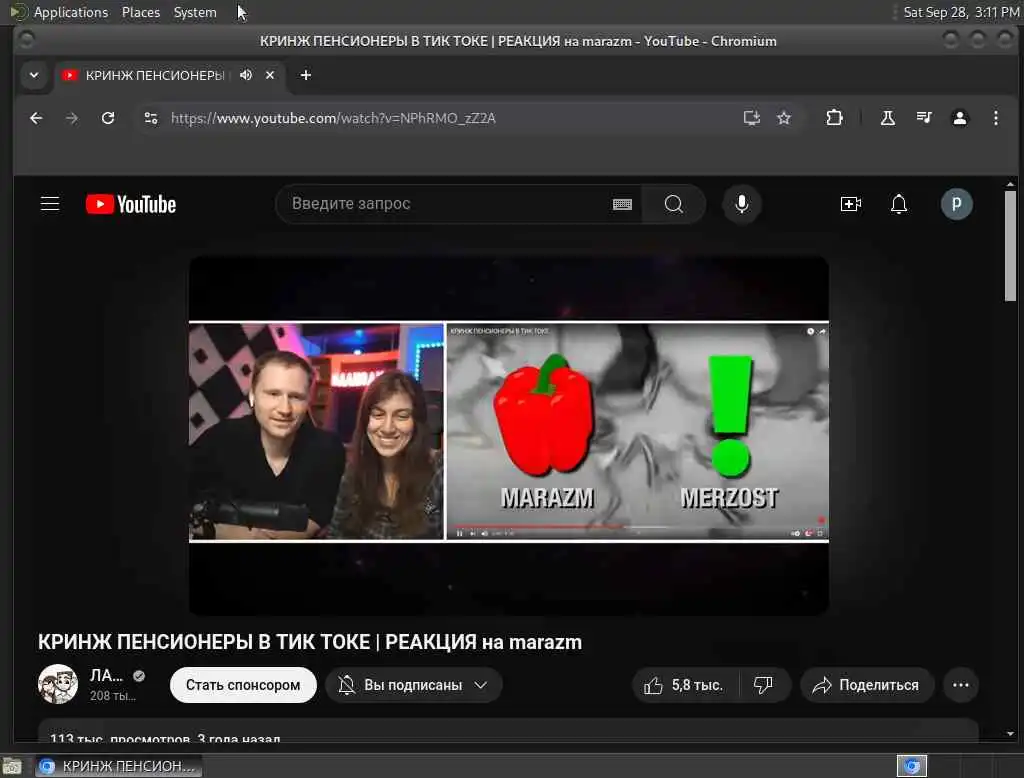Screen dimensions: 1024x778
Task: Open YouTube notifications bell
Action: 899,204
